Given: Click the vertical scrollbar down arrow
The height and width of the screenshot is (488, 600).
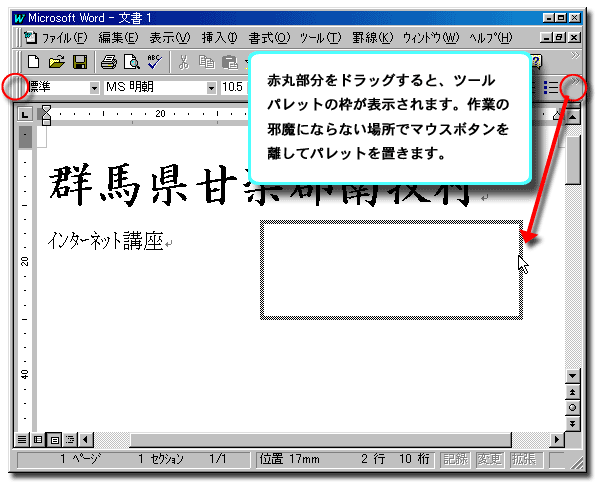Looking at the screenshot, I should tap(572, 376).
